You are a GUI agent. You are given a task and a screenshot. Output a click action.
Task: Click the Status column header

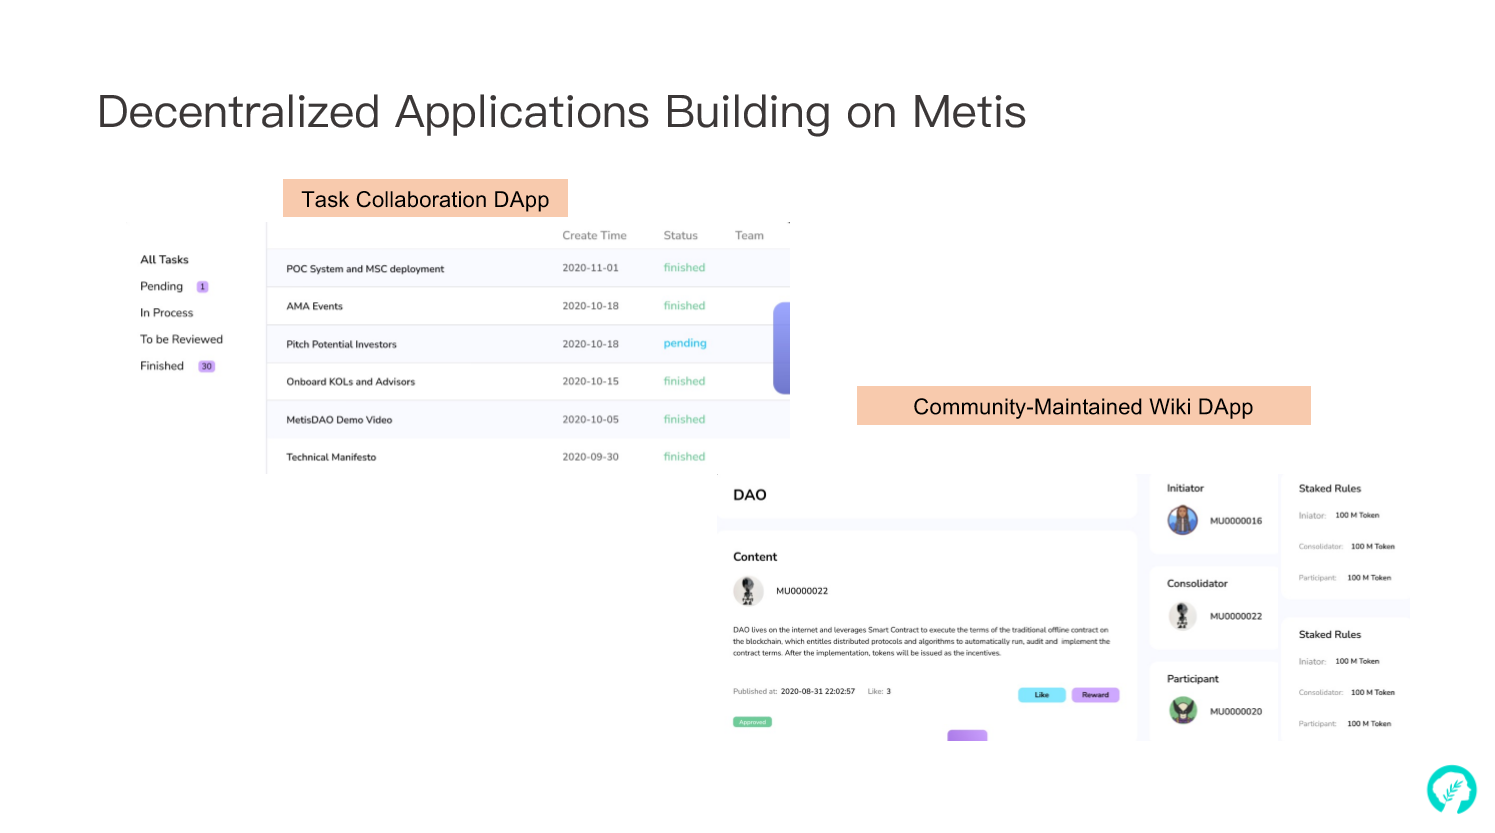pos(680,236)
